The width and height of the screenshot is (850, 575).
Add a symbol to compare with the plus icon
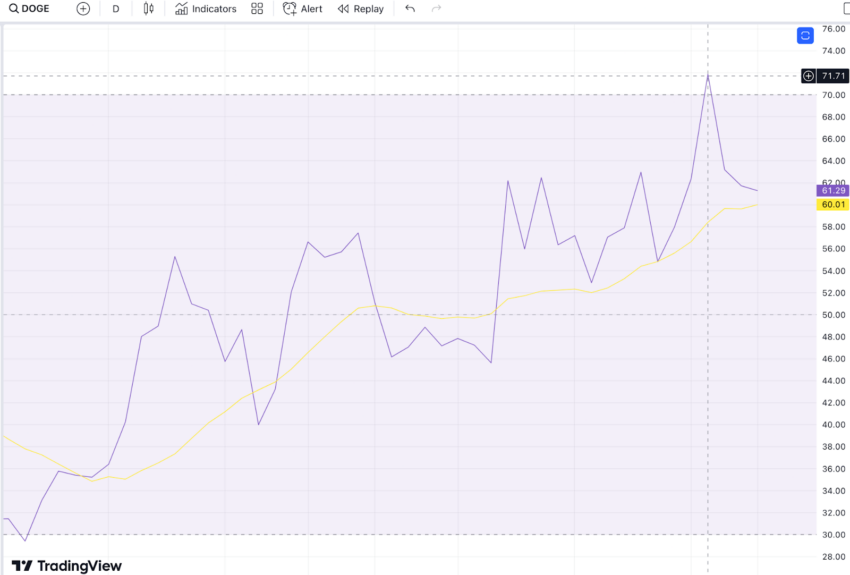pyautogui.click(x=83, y=9)
